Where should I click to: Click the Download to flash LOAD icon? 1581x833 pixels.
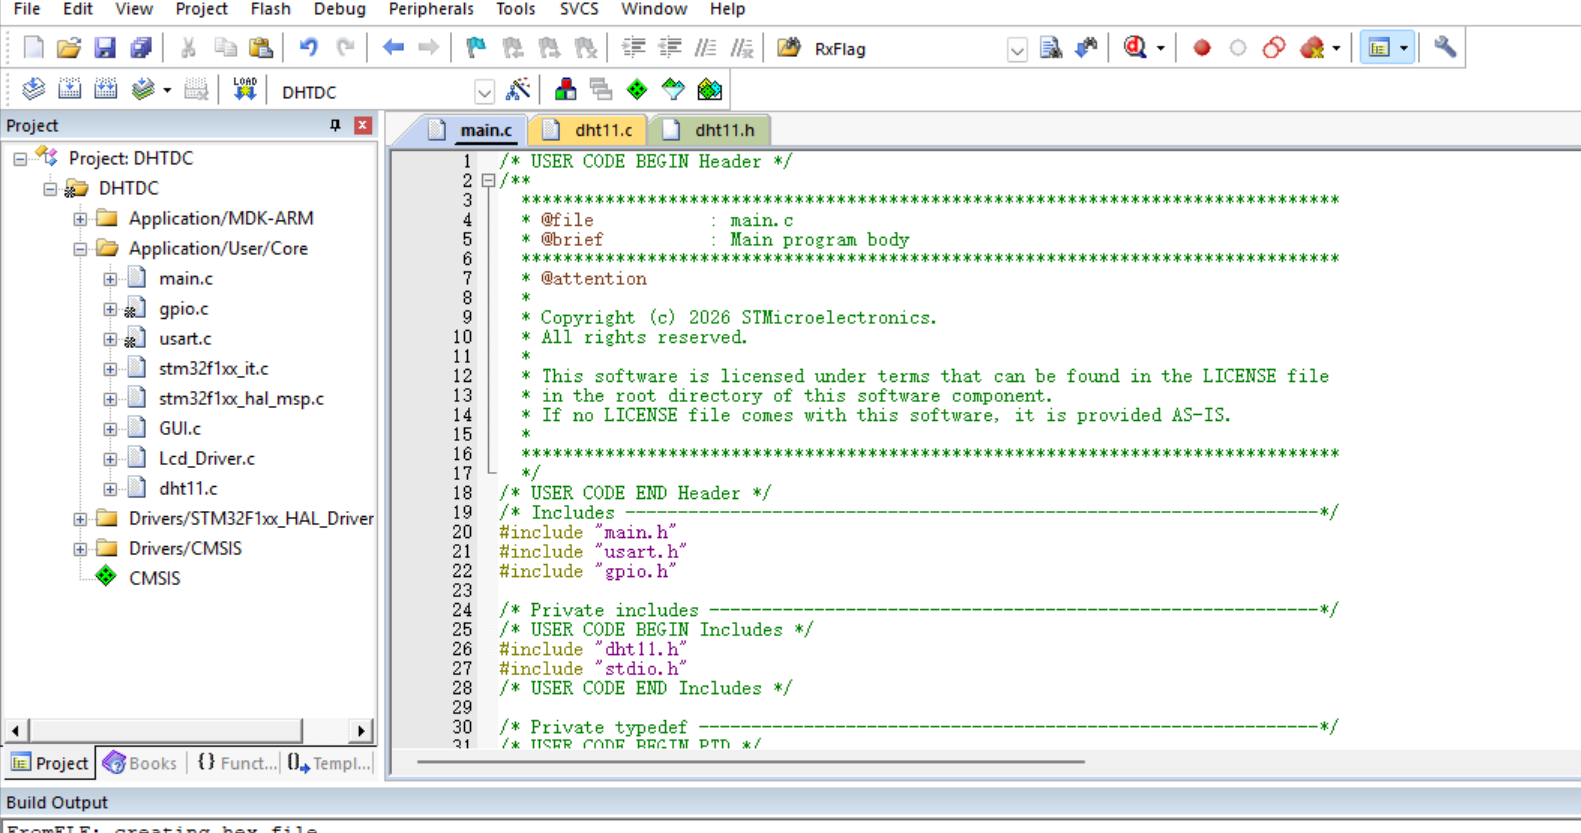point(245,90)
